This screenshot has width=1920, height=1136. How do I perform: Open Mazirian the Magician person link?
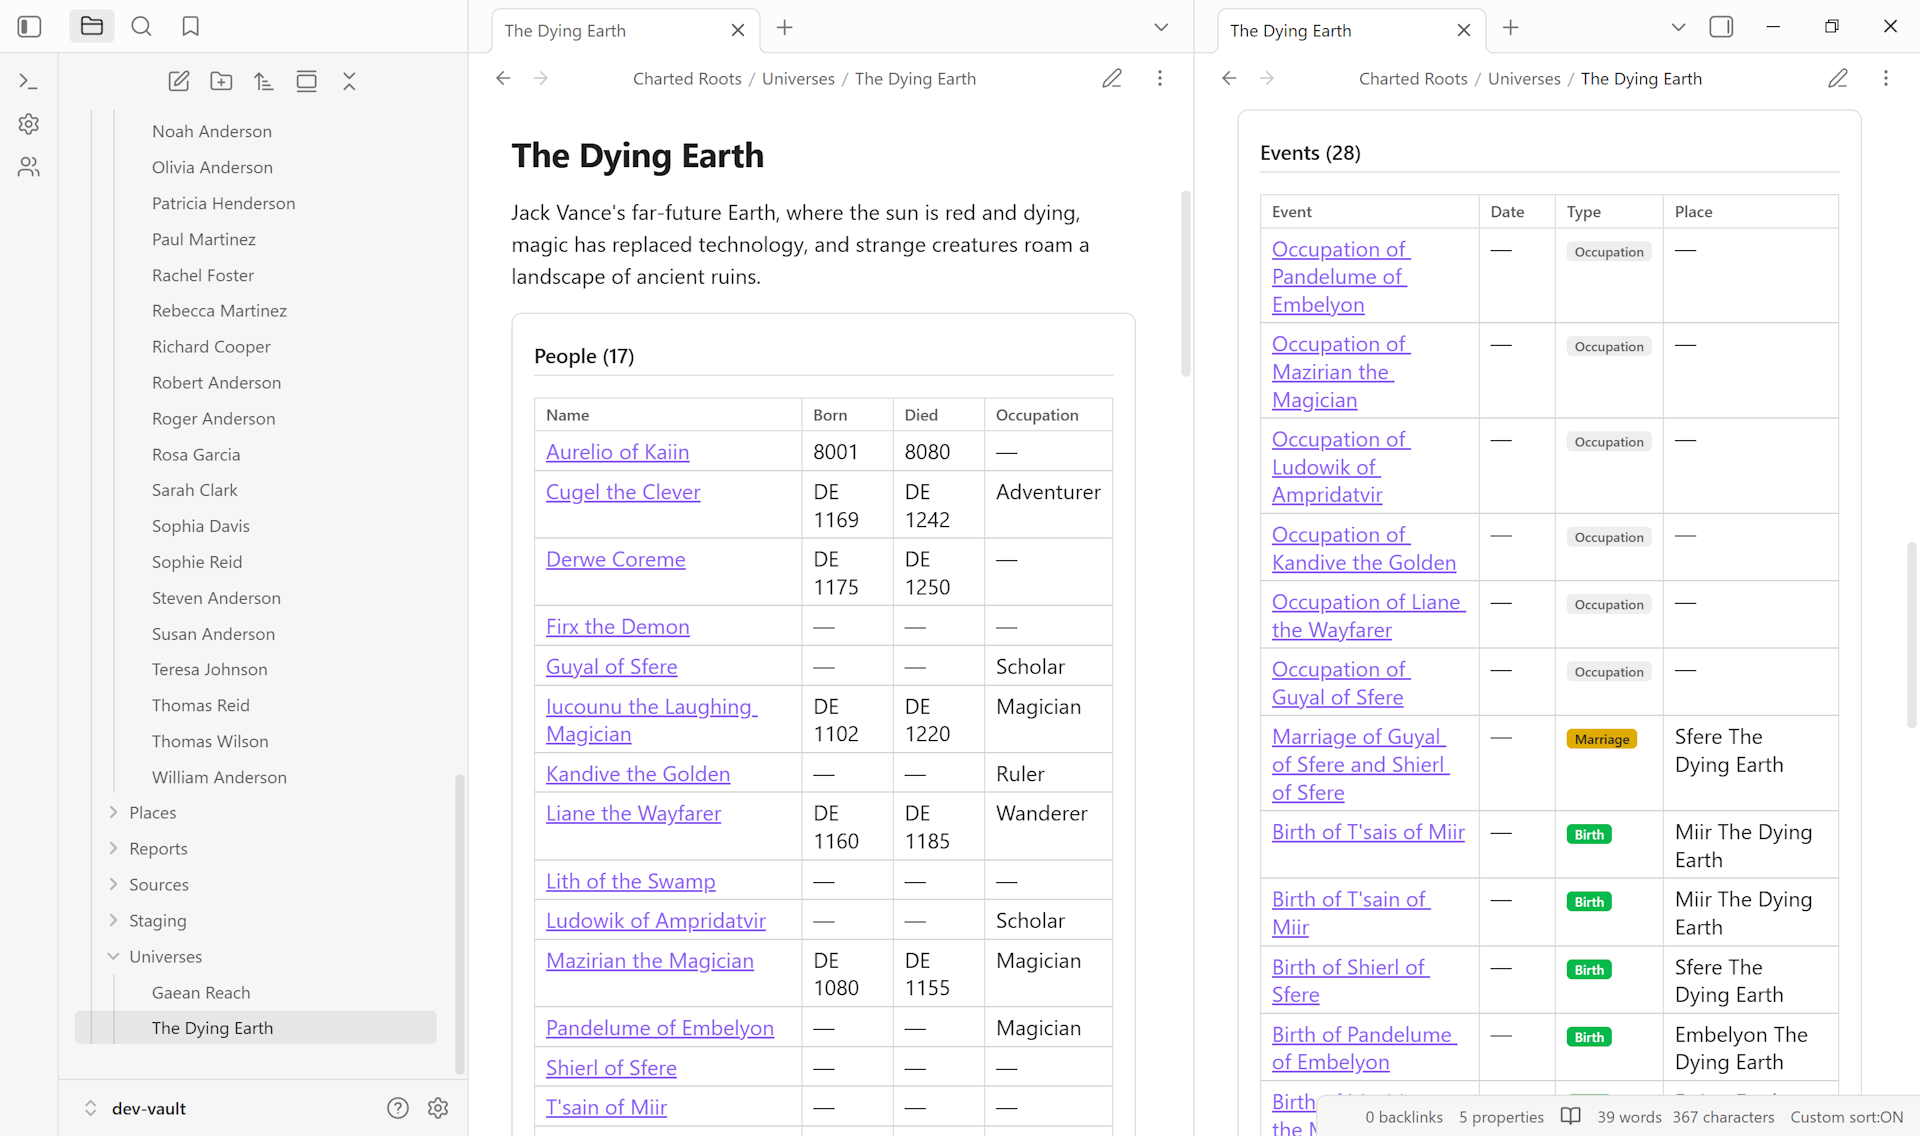tap(649, 961)
